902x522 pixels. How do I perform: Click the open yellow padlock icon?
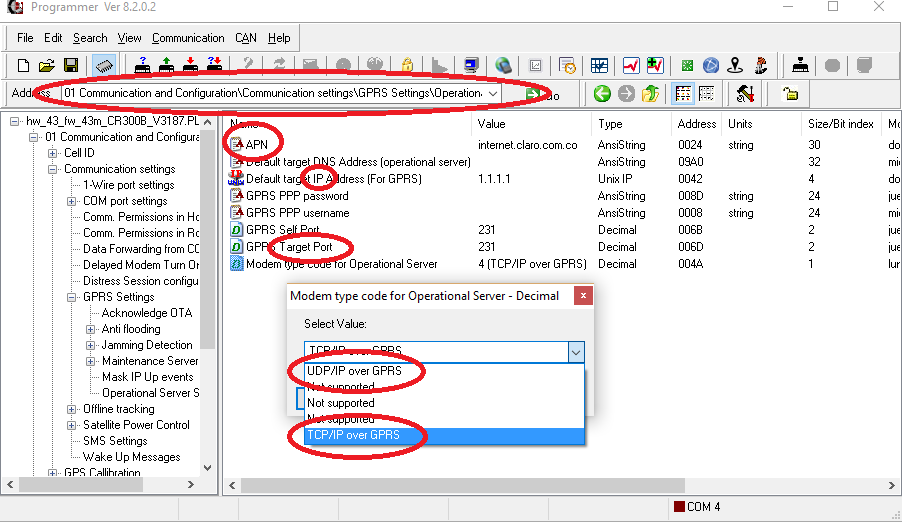791,94
